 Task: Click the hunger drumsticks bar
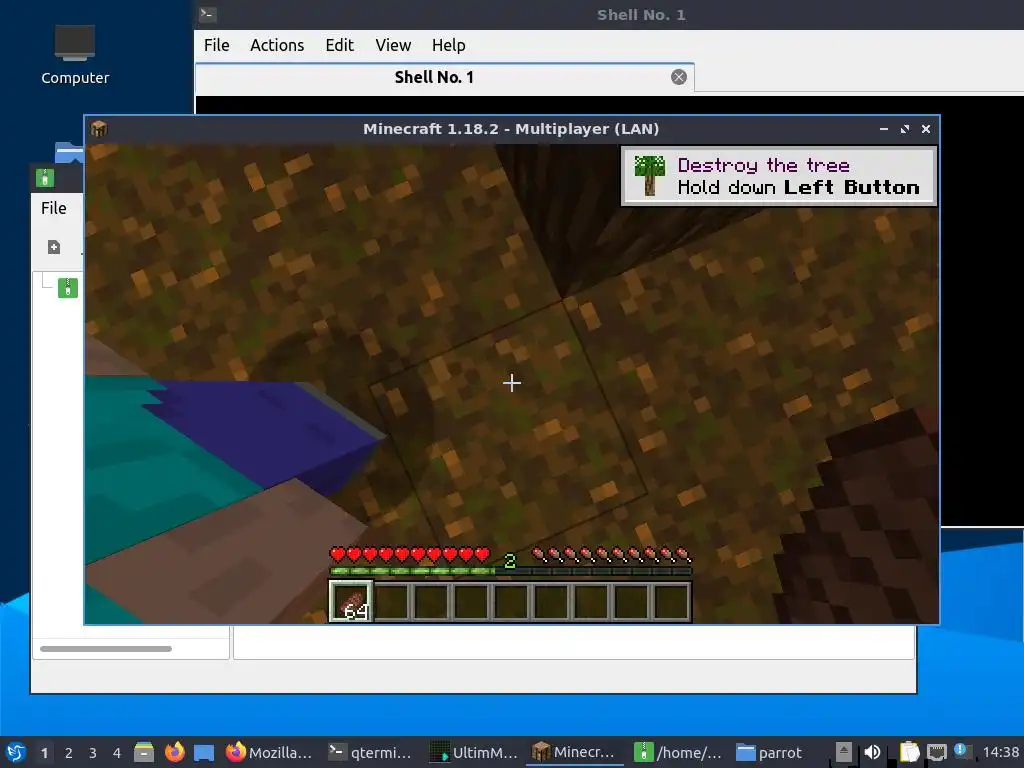[611, 555]
